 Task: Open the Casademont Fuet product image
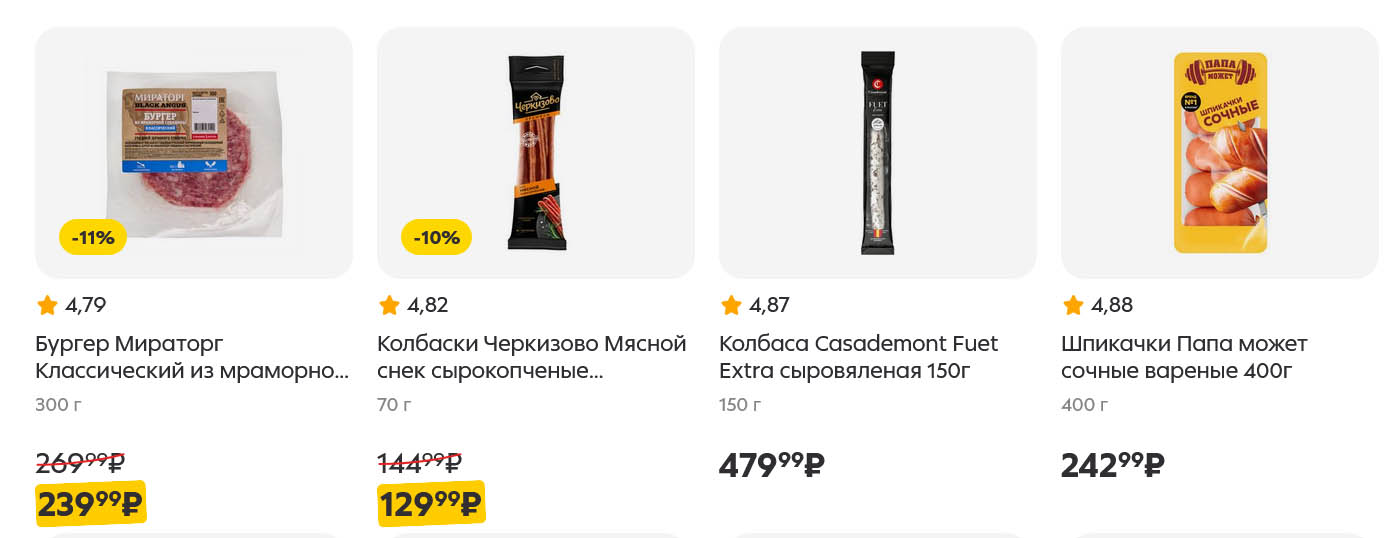[x=878, y=152]
